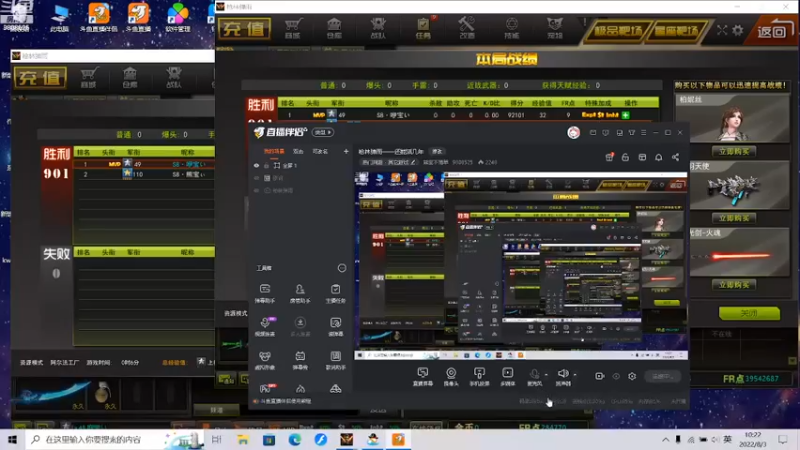
Task: Open 主播任务 tool in streaming toolbox
Action: pos(335,293)
